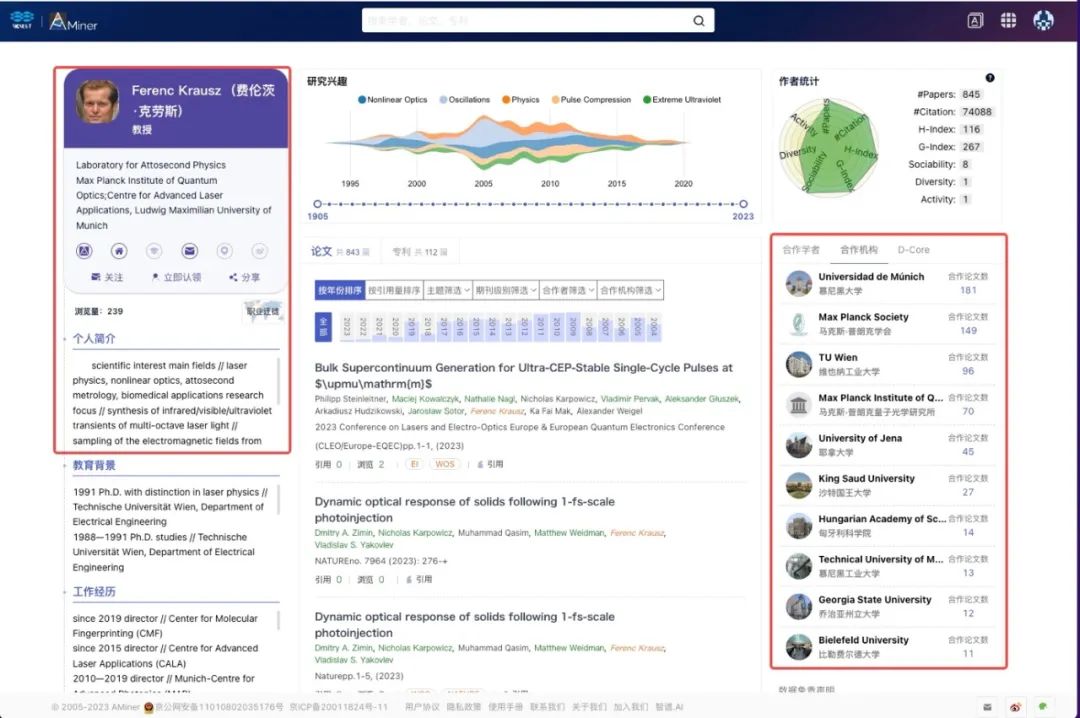The width and height of the screenshot is (1080, 718).
Task: Click the greyed wifi-like icon in profile card
Action: [154, 251]
